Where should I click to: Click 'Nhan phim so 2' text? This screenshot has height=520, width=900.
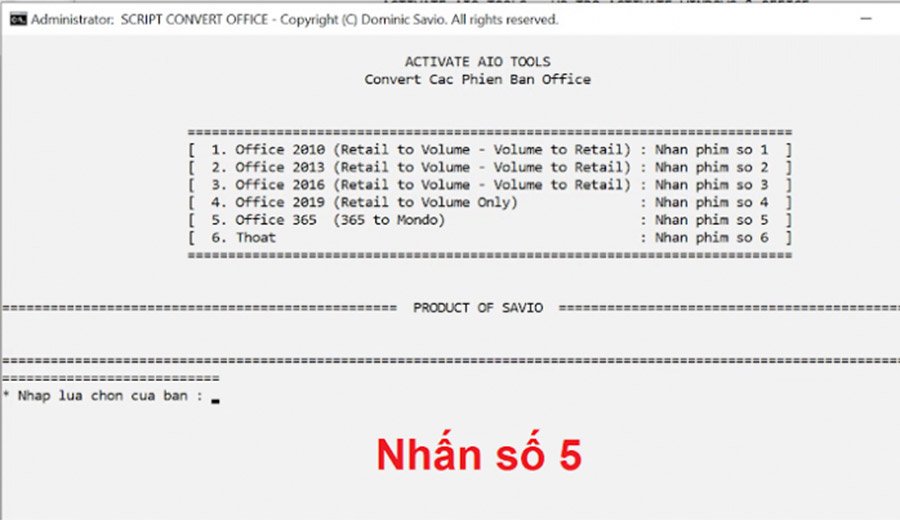(x=711, y=168)
